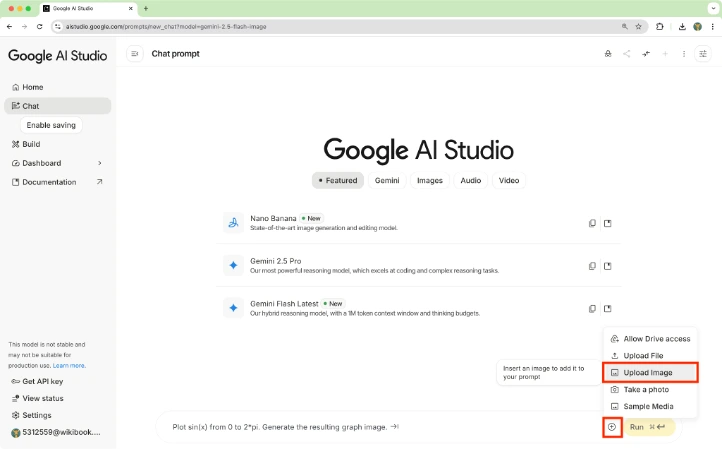
Task: View site information icon in address bar
Action: pos(58,27)
